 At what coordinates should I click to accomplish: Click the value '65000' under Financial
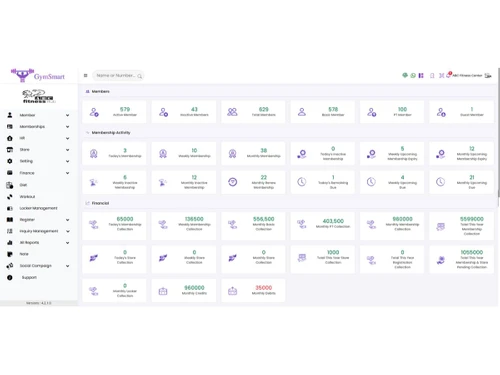click(x=125, y=219)
